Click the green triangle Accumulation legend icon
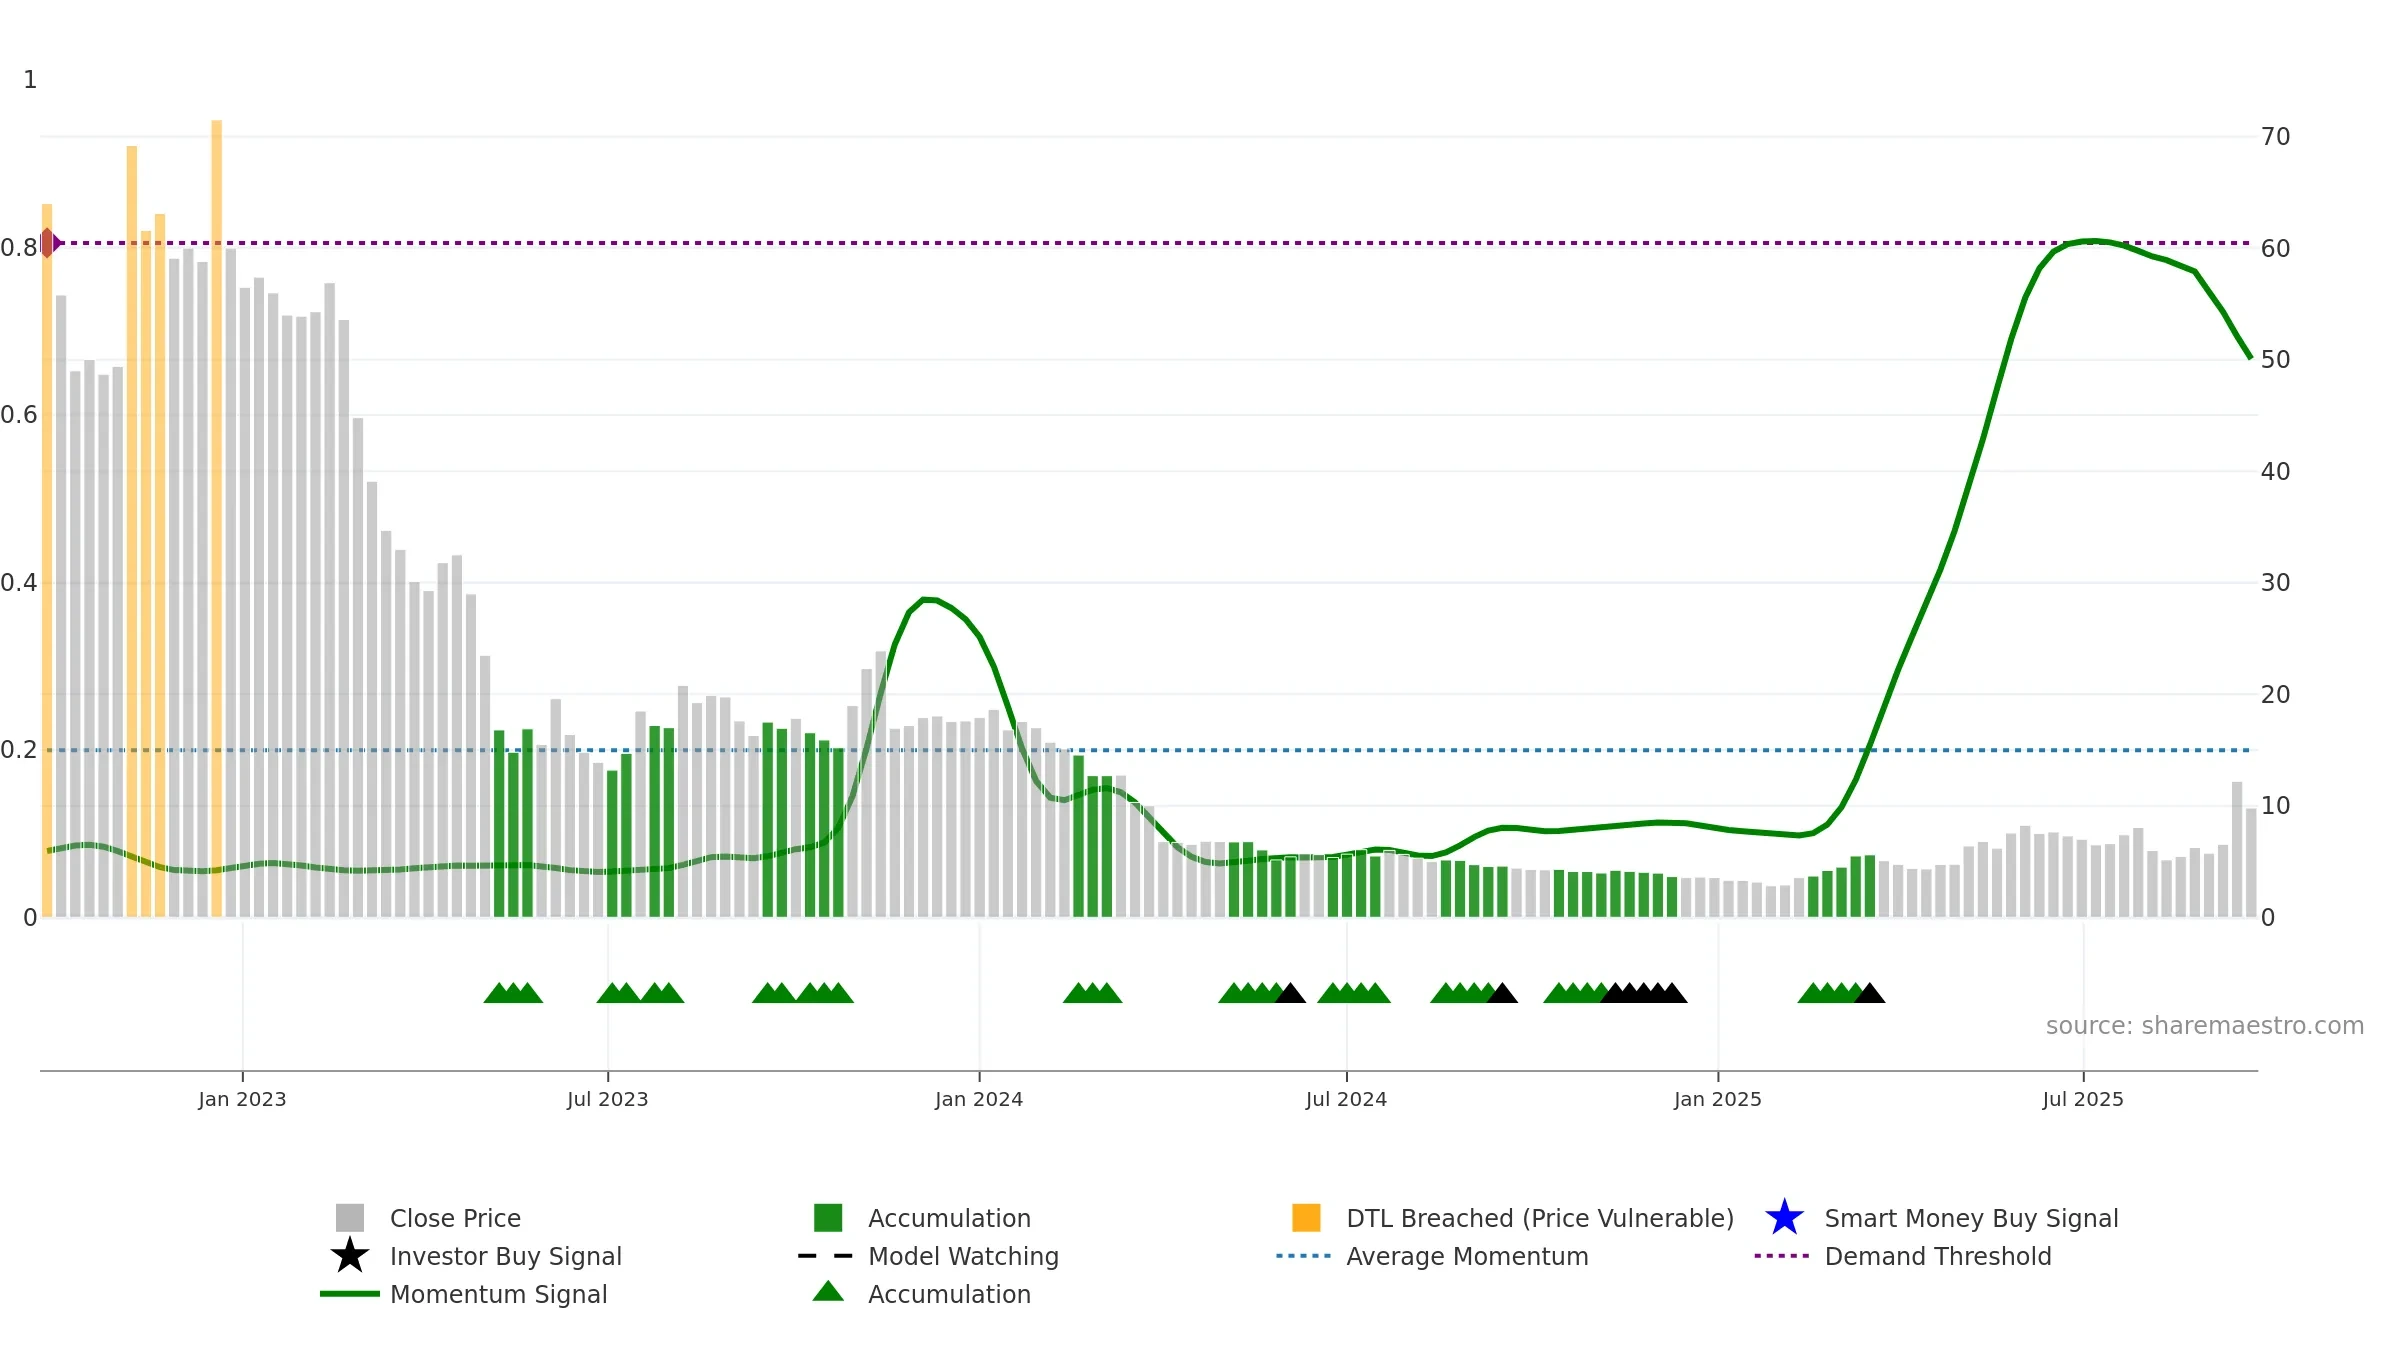 click(x=828, y=1291)
